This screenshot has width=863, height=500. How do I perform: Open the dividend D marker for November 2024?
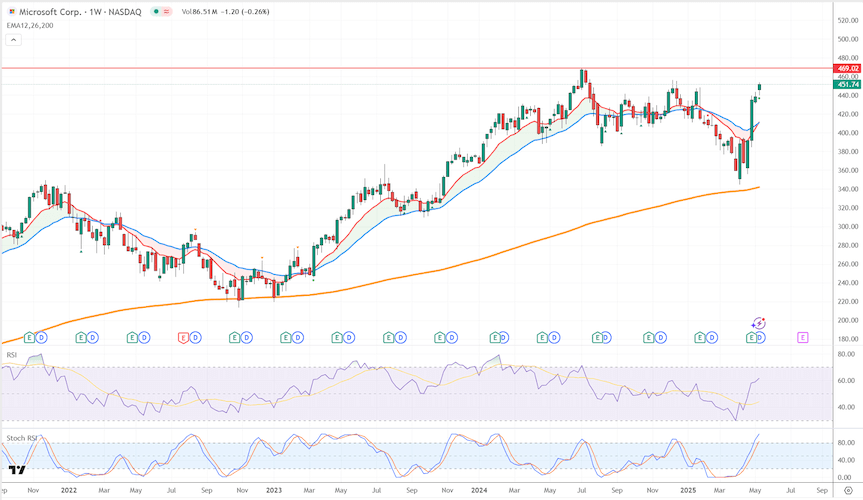pyautogui.click(x=661, y=338)
